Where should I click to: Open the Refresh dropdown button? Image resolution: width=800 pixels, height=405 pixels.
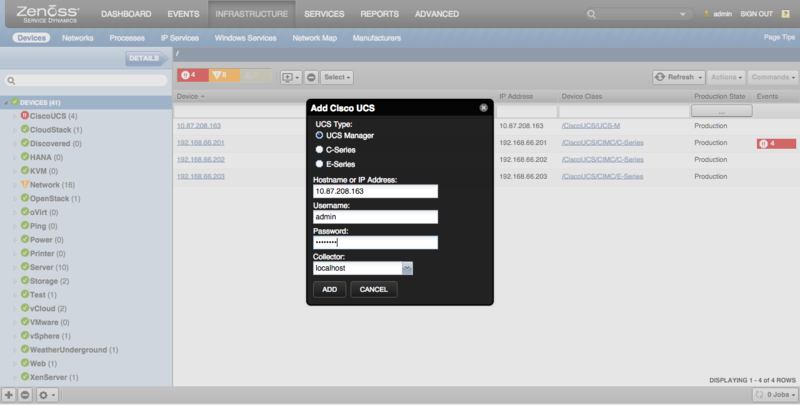679,77
